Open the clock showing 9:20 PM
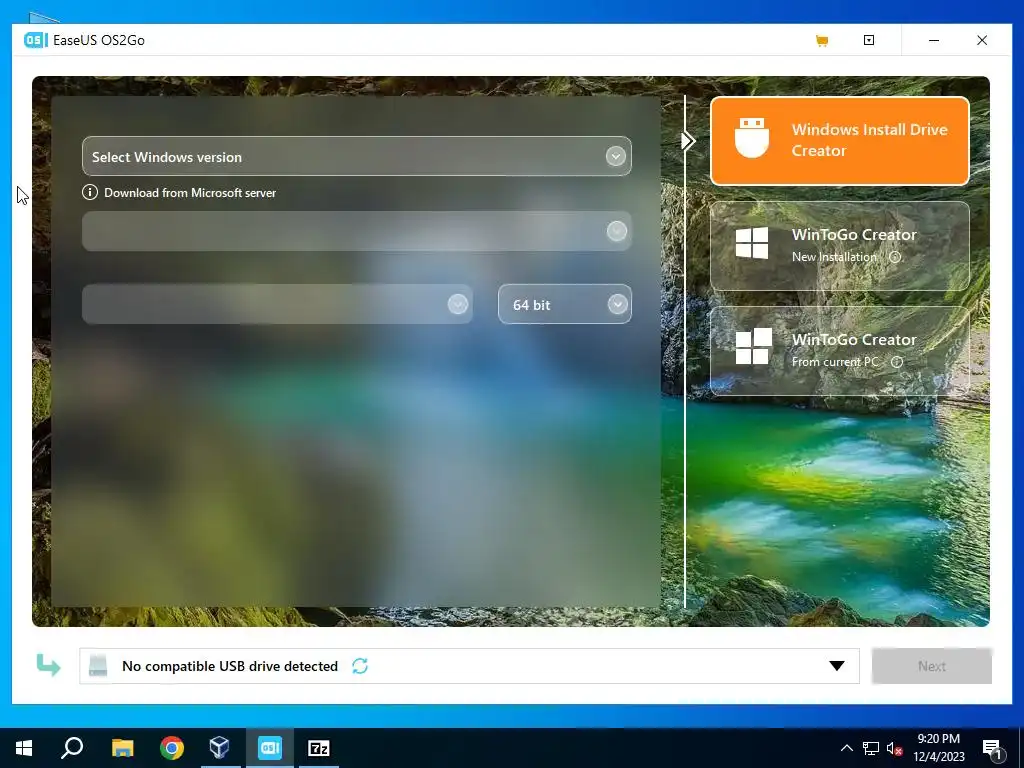1024x768 pixels. [938, 748]
